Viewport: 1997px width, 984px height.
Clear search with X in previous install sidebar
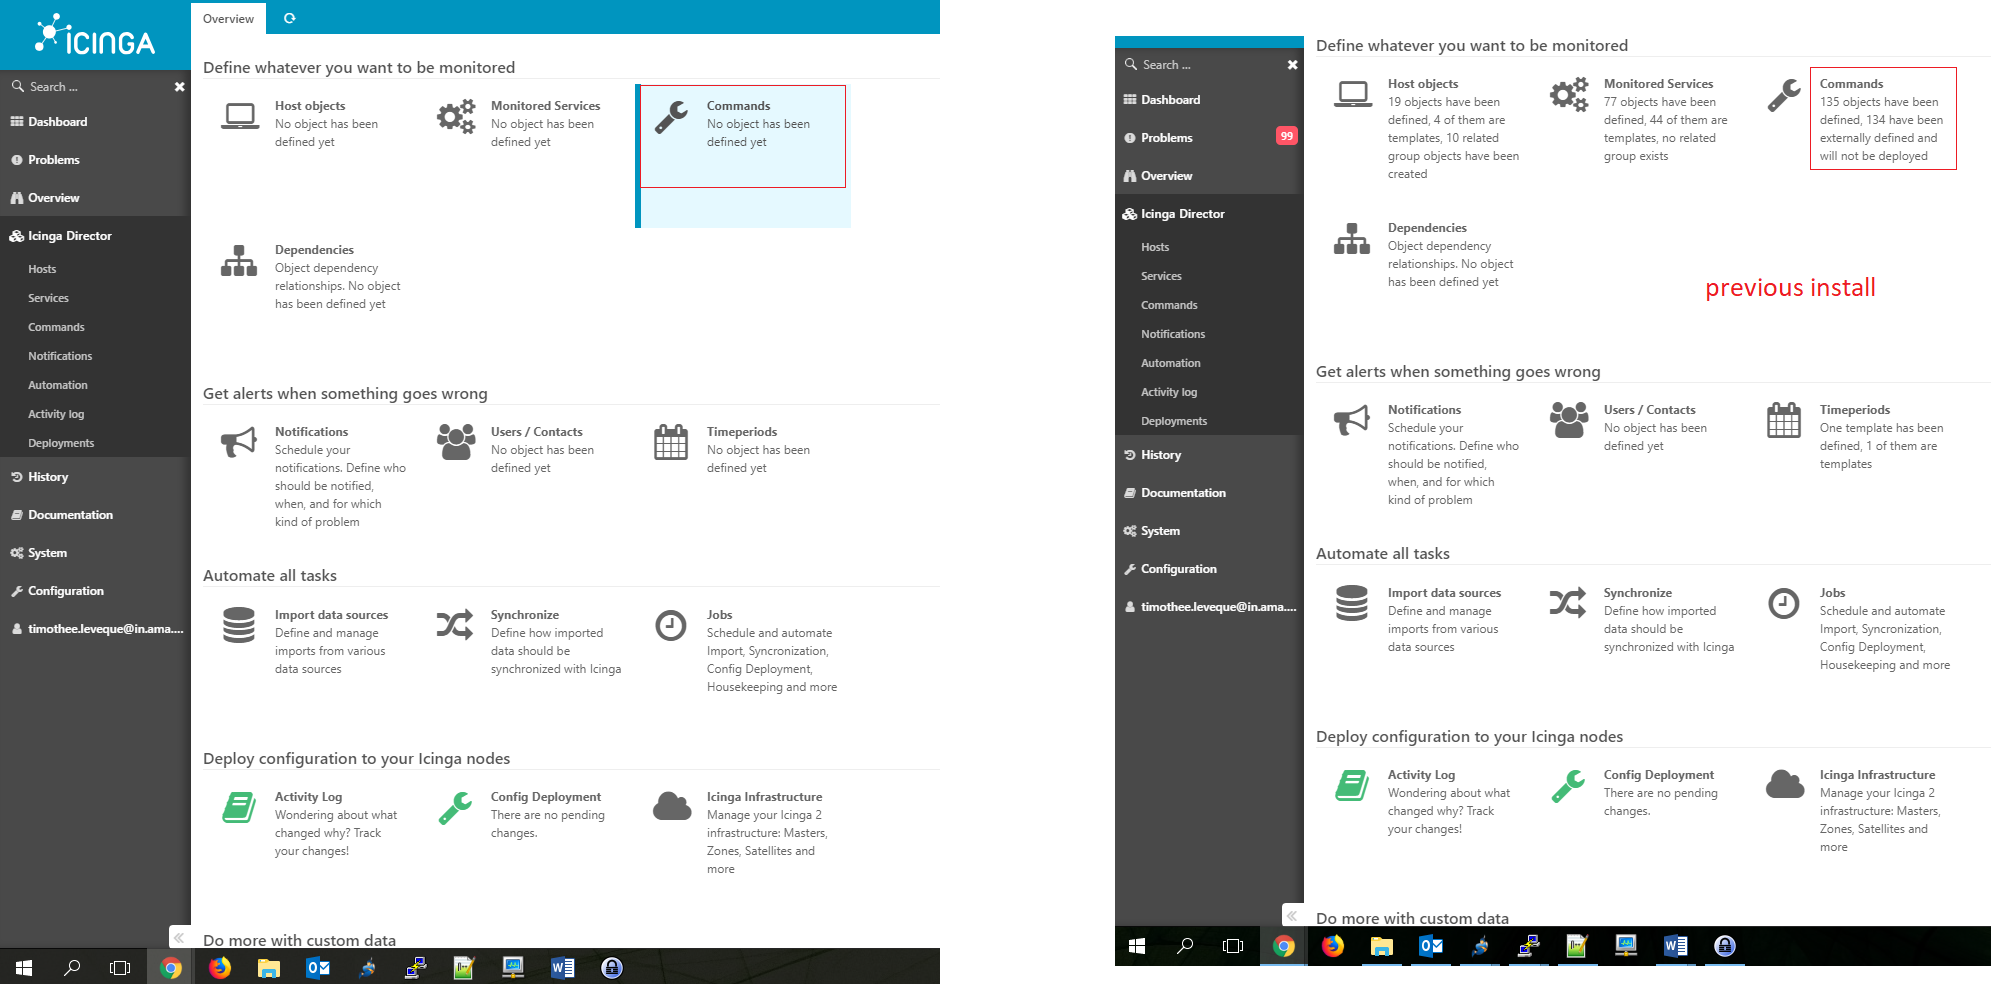[1293, 65]
